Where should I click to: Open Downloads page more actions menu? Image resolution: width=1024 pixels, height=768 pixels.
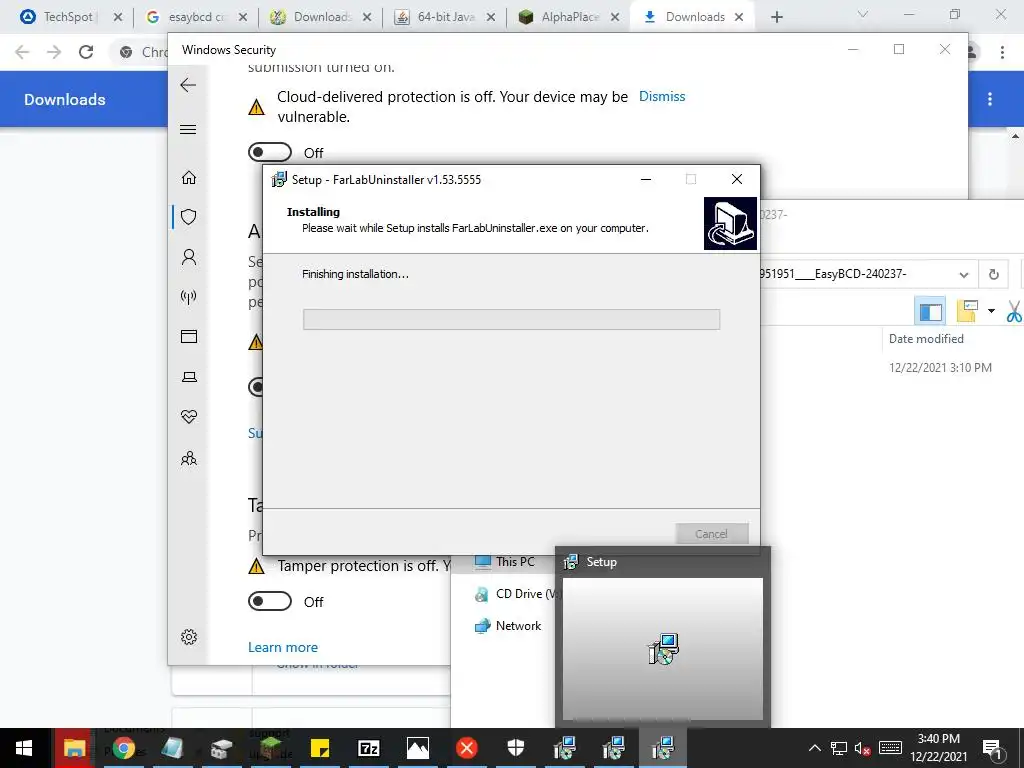tap(990, 99)
